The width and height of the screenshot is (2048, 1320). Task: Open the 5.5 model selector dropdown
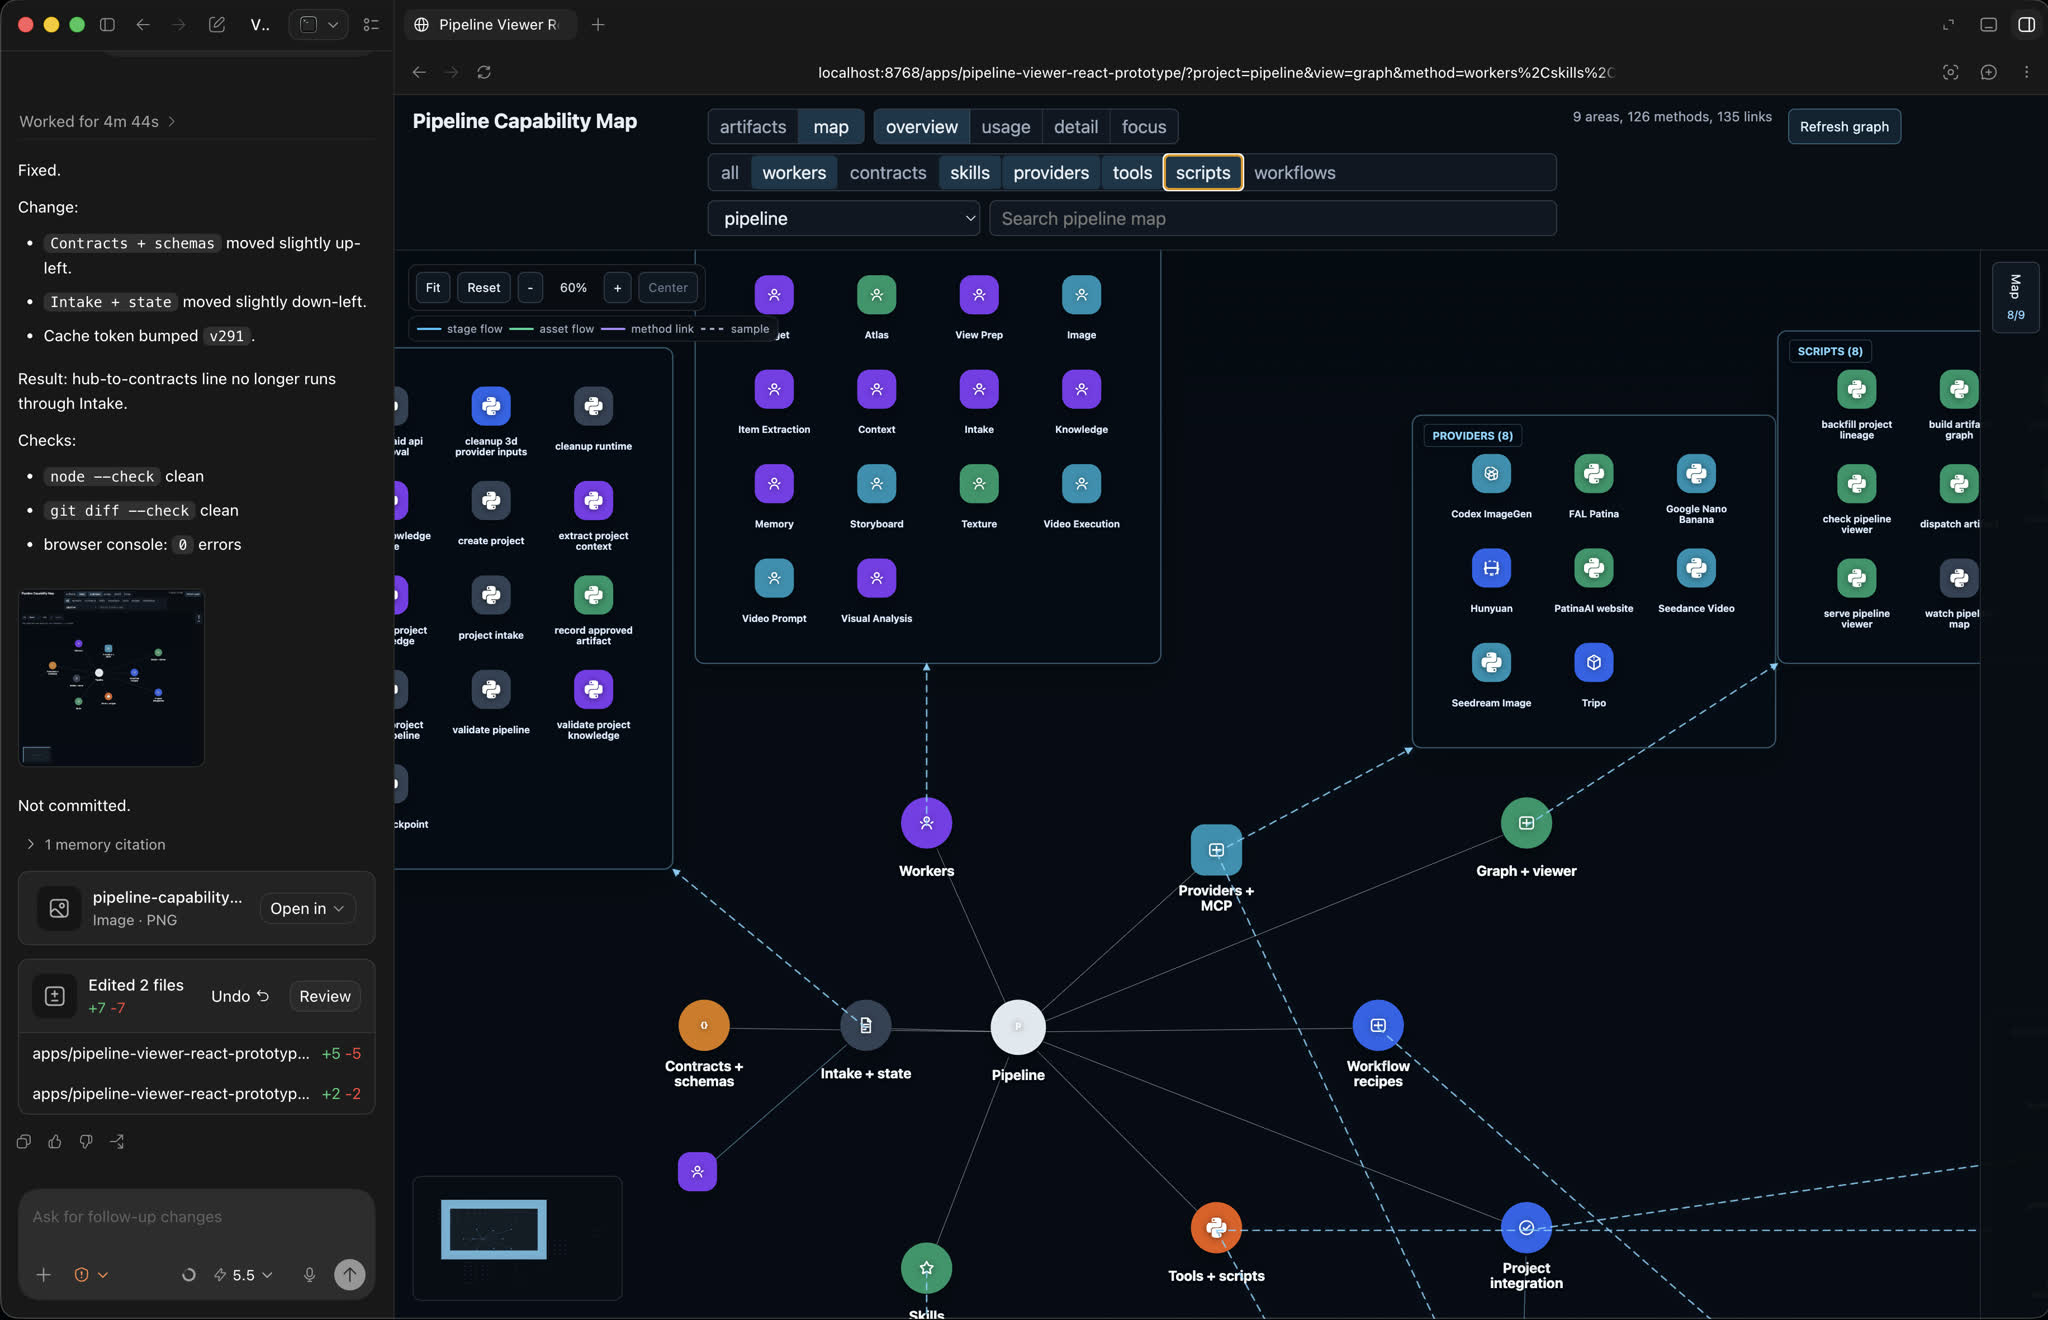click(243, 1275)
